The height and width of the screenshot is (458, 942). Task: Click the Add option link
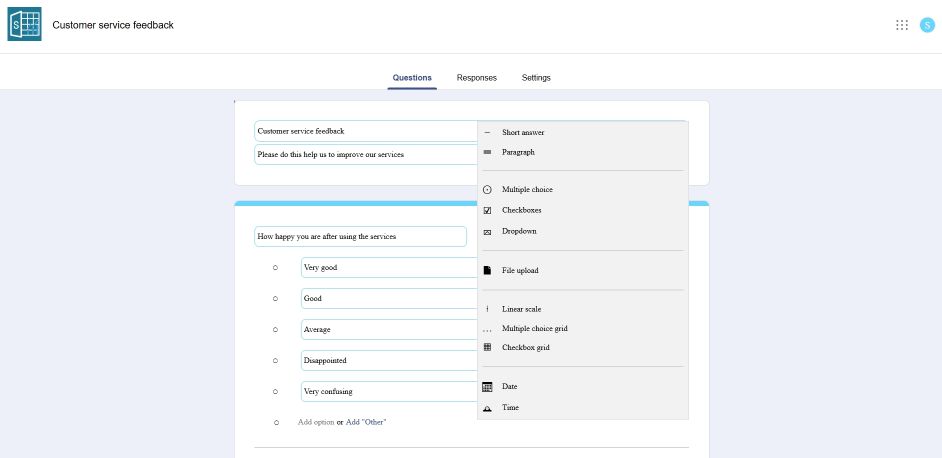(x=316, y=422)
